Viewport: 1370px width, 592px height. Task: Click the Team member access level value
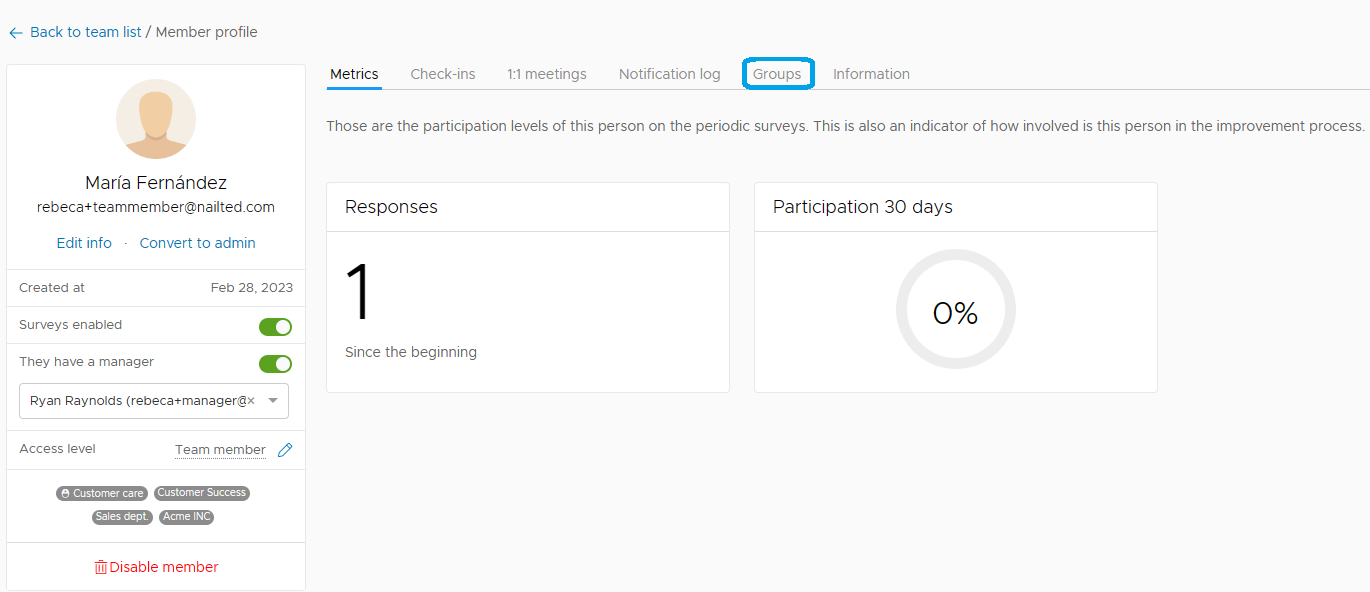220,450
